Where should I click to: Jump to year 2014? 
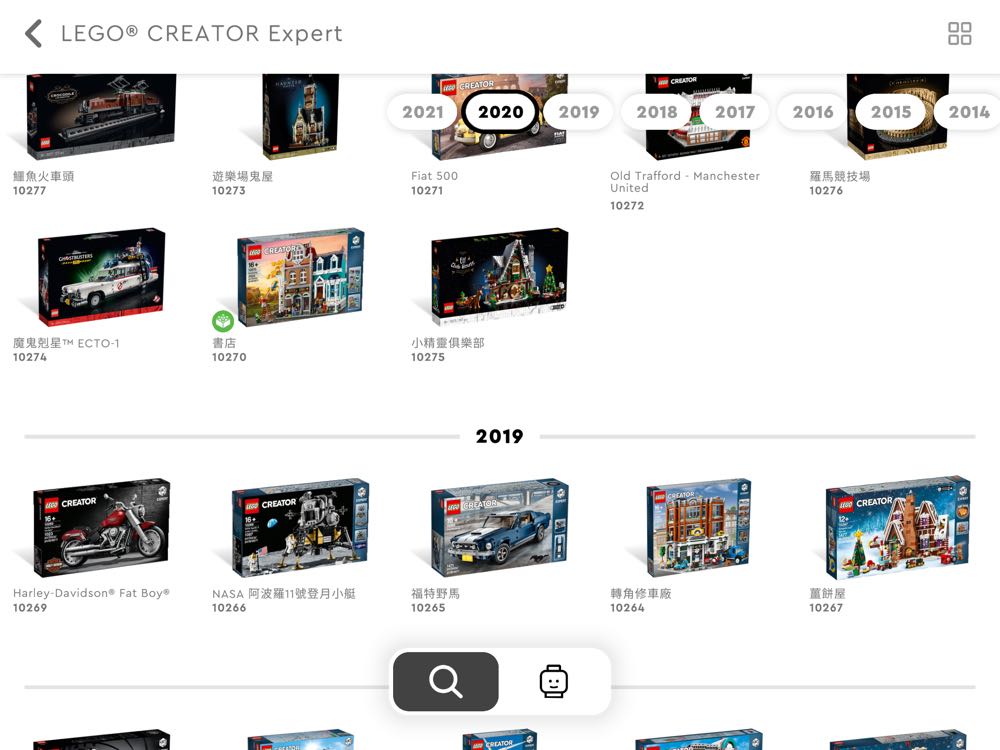[x=968, y=112]
